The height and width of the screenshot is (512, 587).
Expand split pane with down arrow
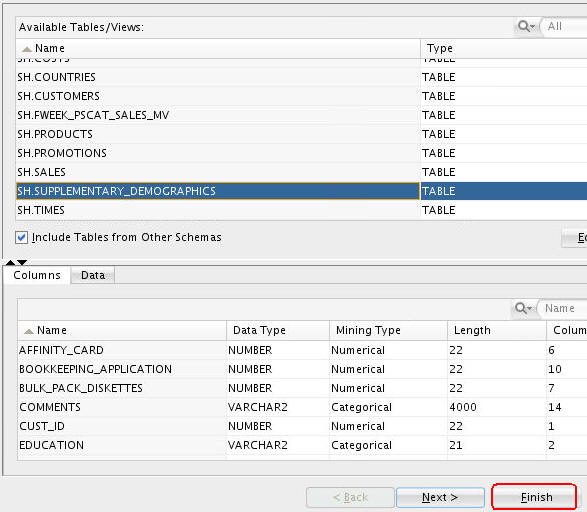22,262
